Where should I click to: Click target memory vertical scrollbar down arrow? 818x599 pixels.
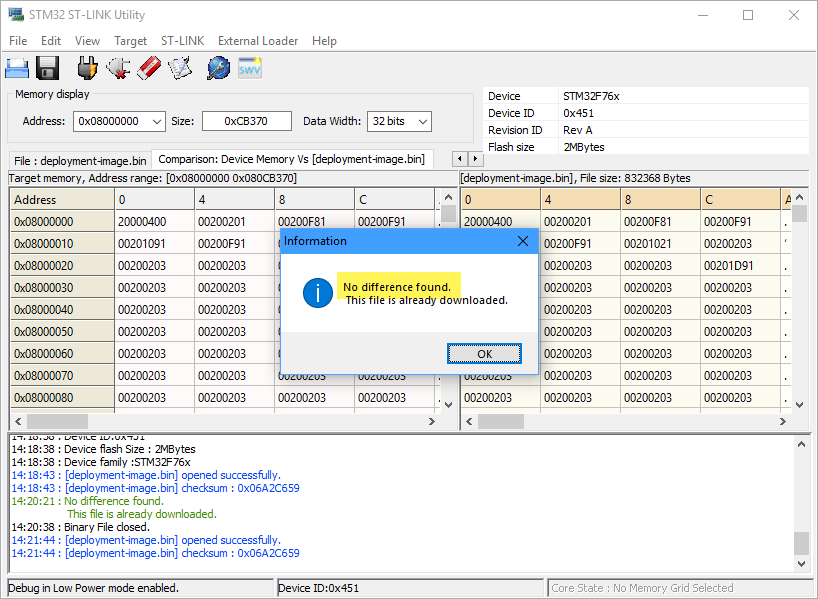pos(448,404)
